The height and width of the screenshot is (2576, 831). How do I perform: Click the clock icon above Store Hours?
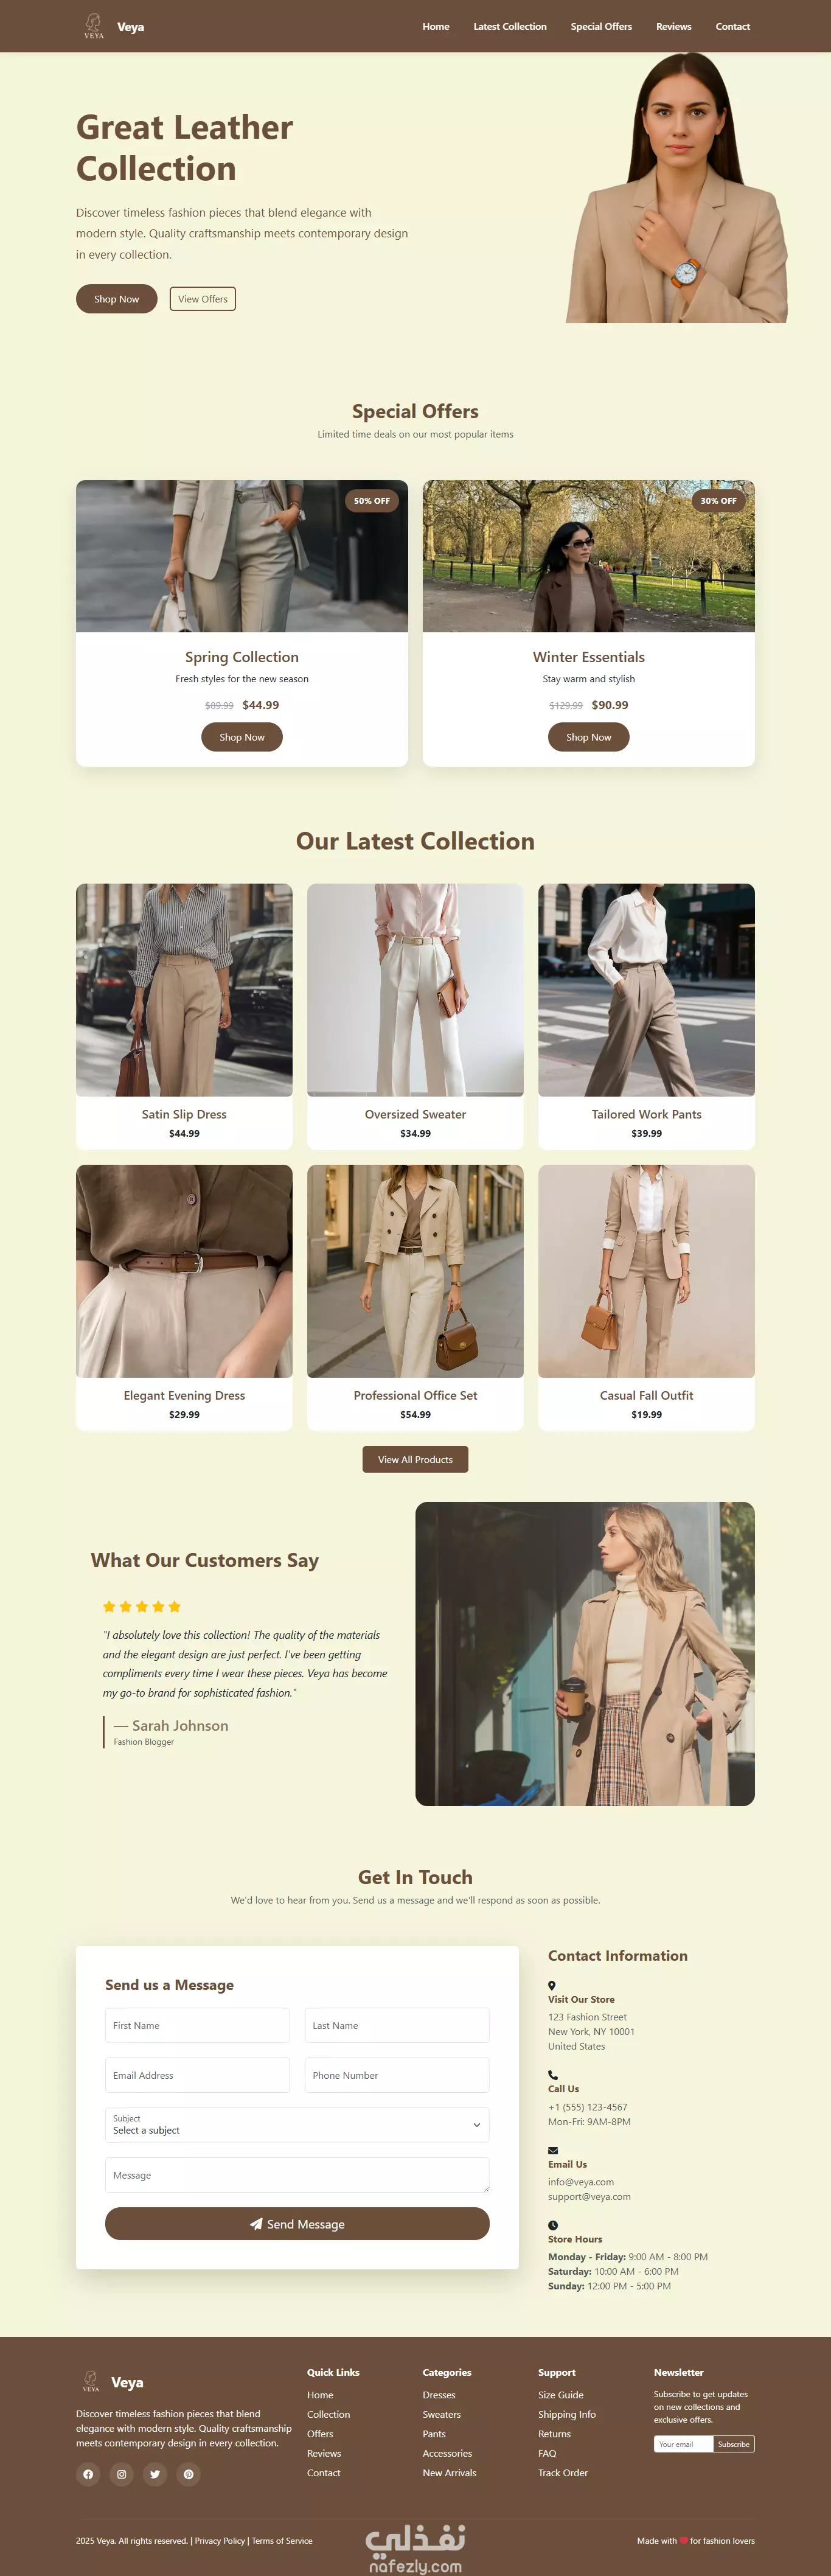pos(553,2225)
